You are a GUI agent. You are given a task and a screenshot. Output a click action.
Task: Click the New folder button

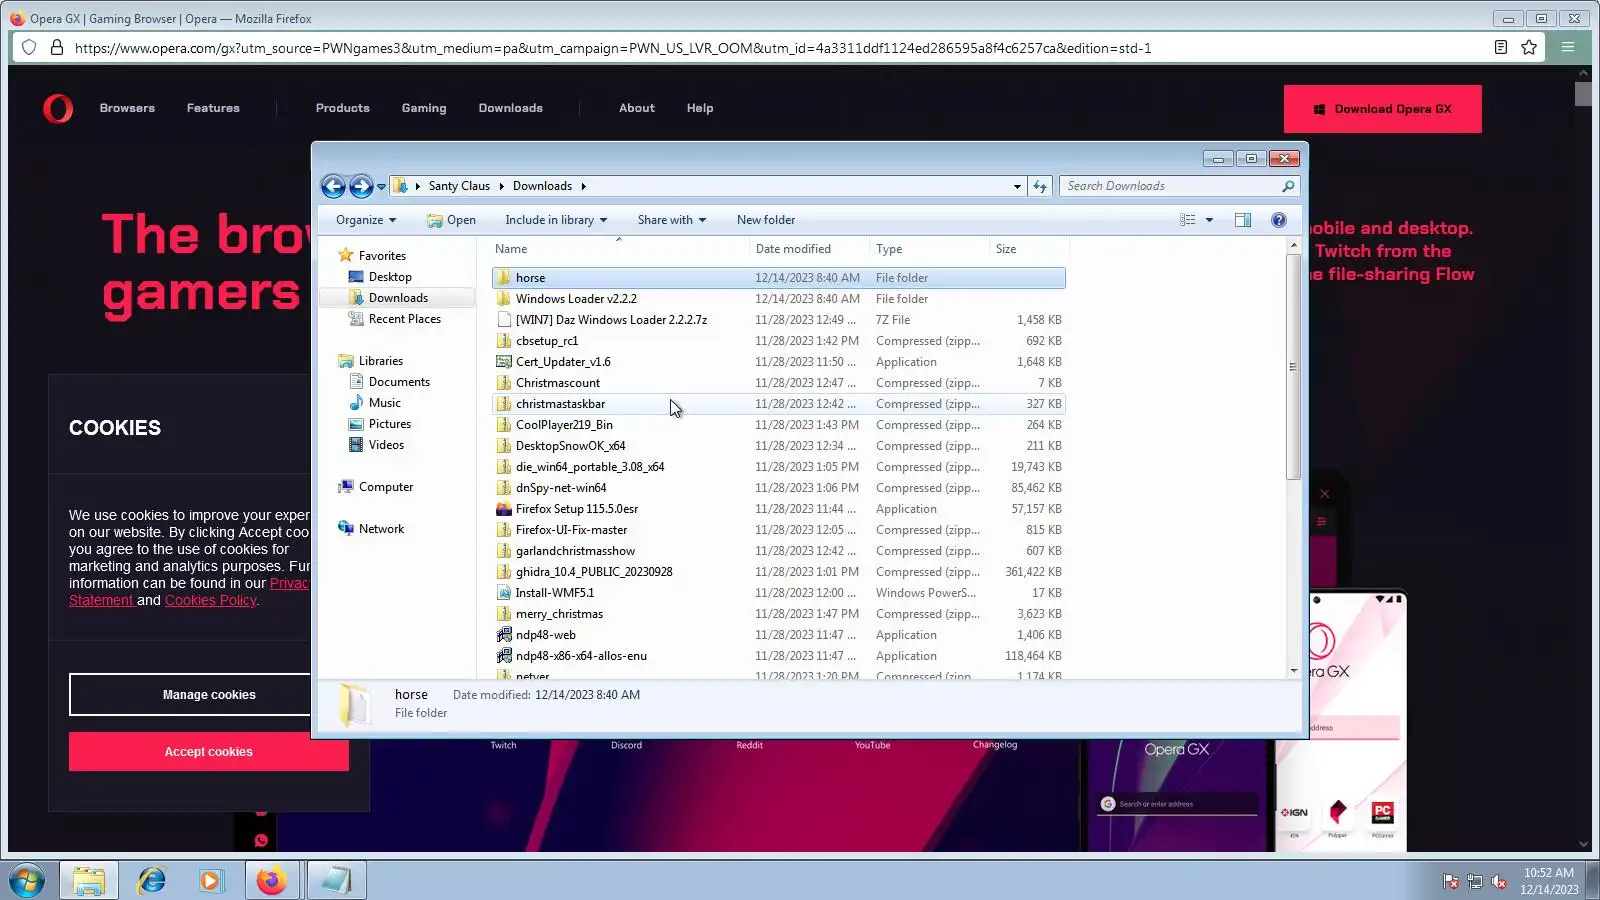pos(766,220)
